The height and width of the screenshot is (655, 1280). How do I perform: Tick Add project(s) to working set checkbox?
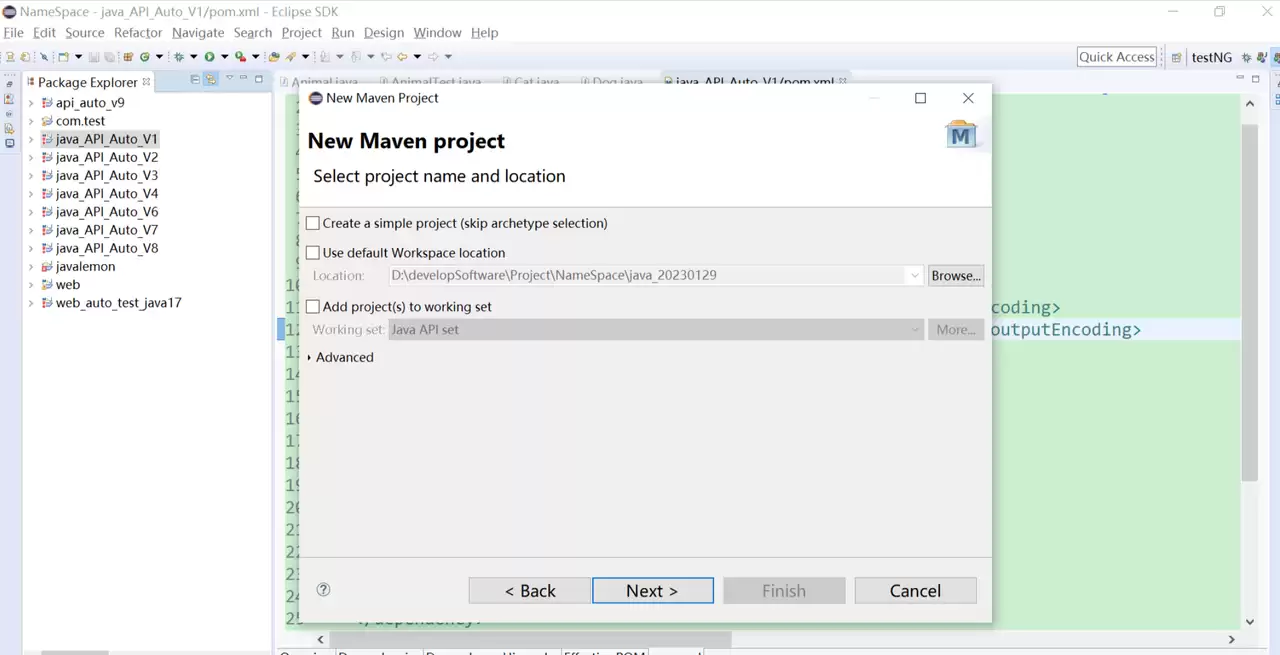(x=313, y=307)
